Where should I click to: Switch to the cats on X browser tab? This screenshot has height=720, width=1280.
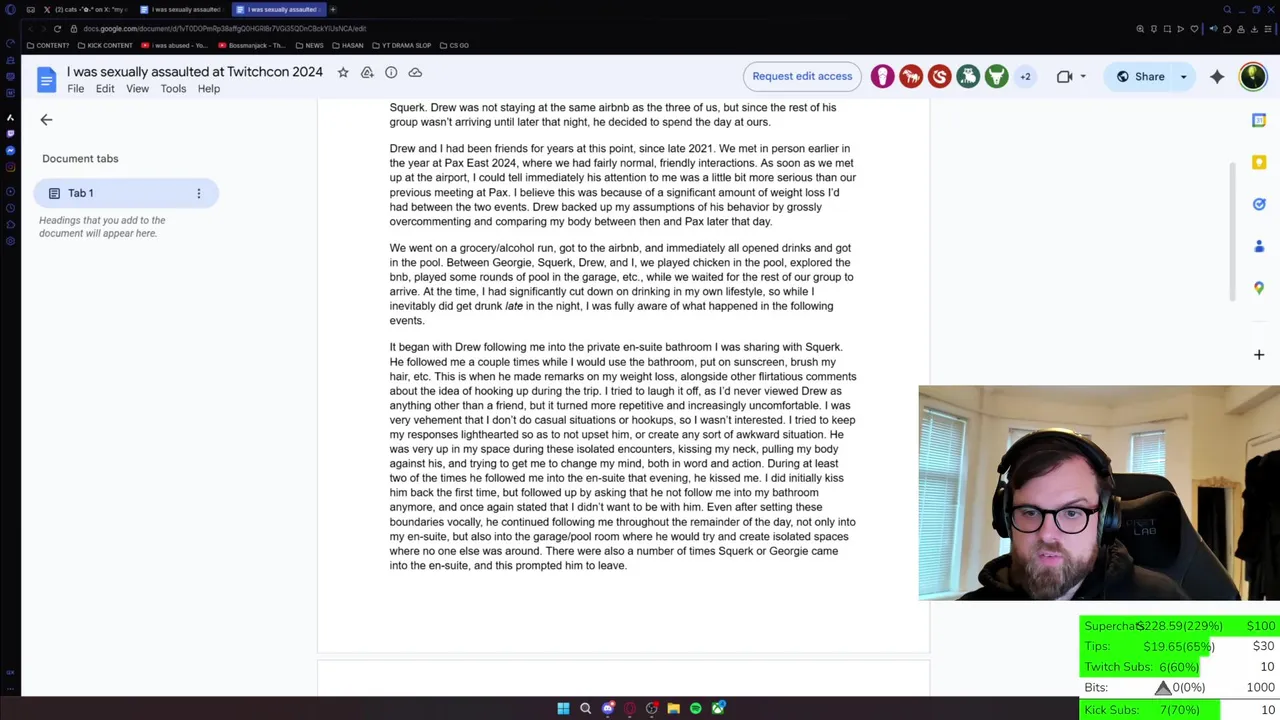(x=84, y=9)
